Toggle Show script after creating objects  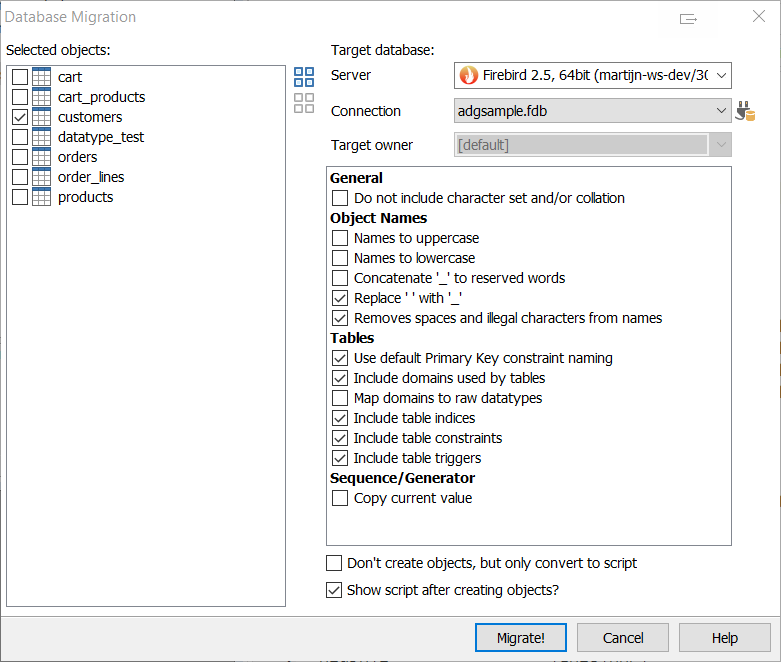pos(334,590)
